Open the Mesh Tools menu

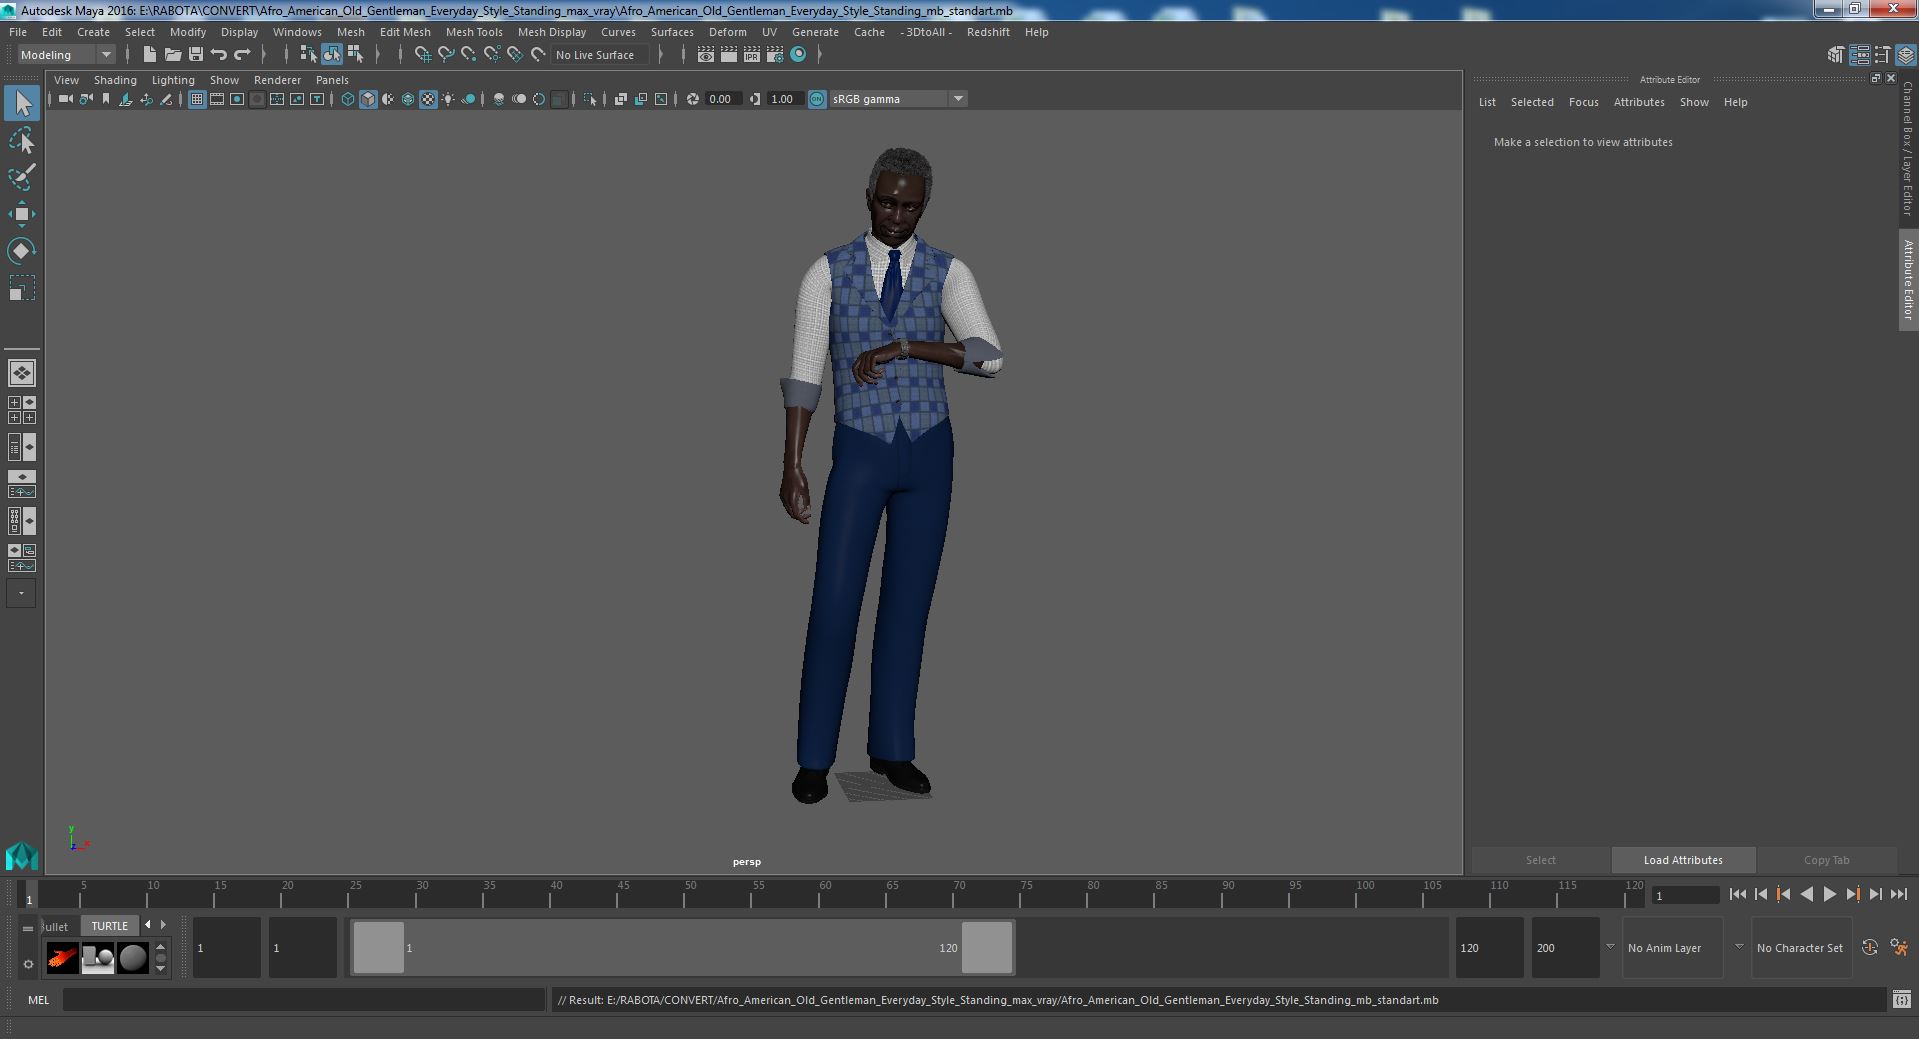point(474,32)
